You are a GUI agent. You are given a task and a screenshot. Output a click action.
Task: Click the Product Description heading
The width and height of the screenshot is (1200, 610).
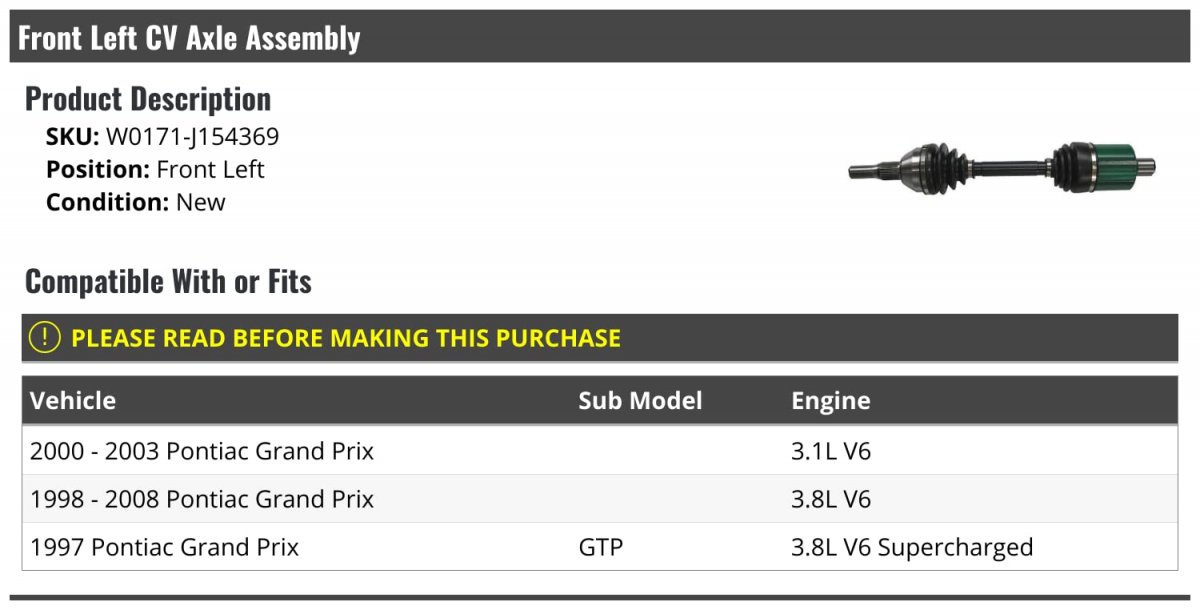(148, 98)
